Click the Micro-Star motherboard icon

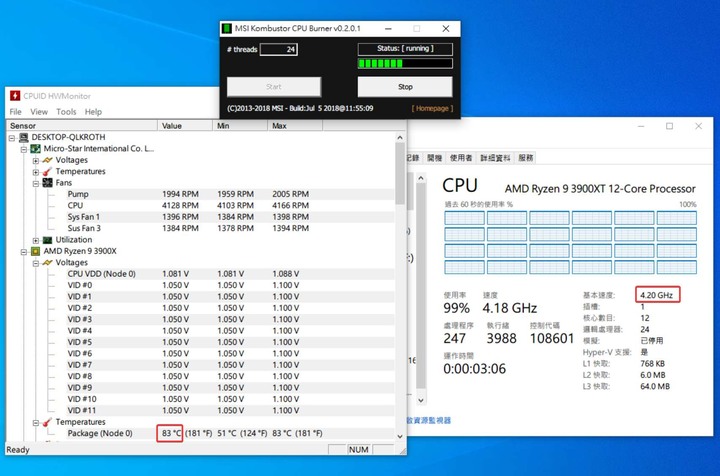click(35, 149)
